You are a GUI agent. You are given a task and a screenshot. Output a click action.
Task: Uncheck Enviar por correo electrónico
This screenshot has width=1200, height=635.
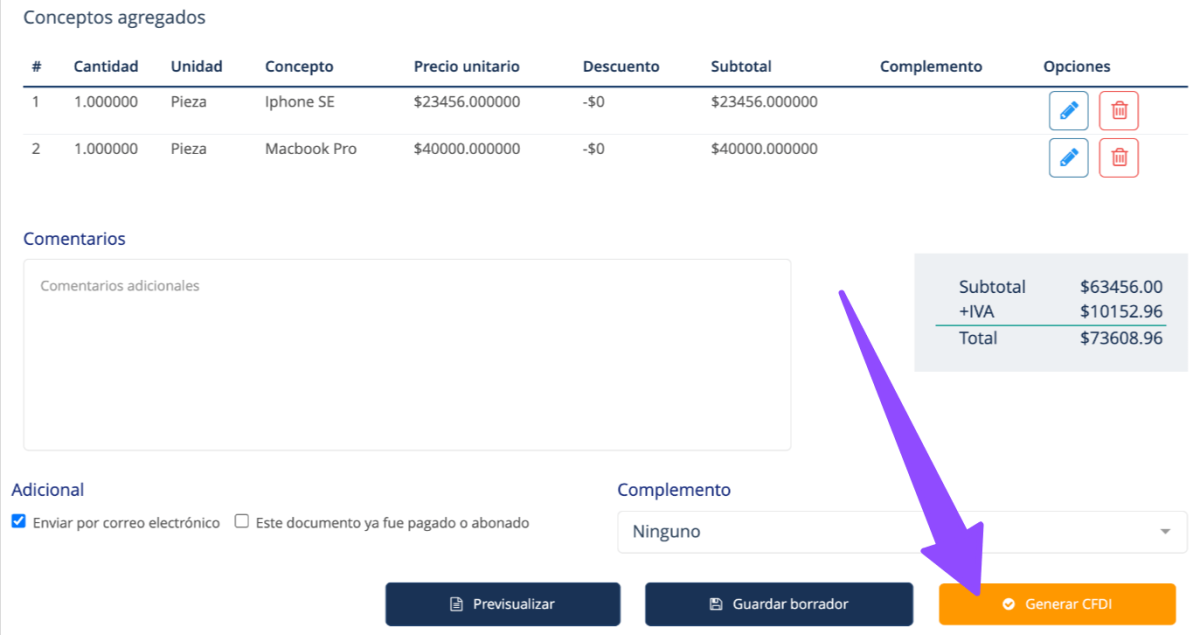pyautogui.click(x=18, y=522)
